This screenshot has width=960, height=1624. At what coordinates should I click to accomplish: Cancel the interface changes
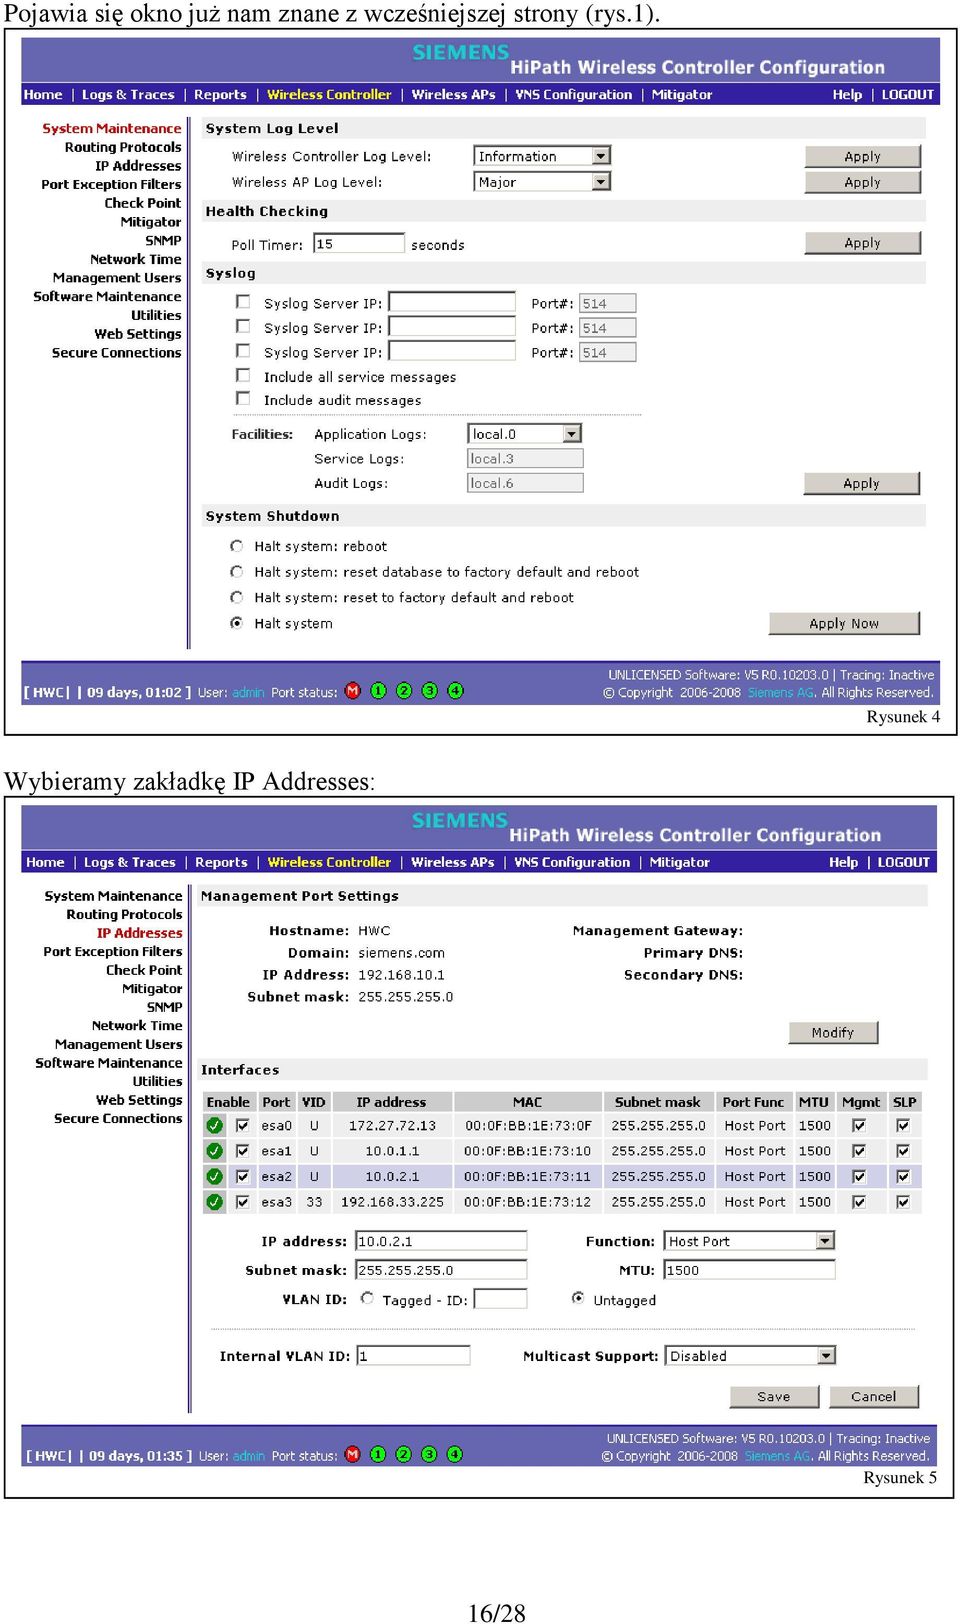(x=874, y=1396)
